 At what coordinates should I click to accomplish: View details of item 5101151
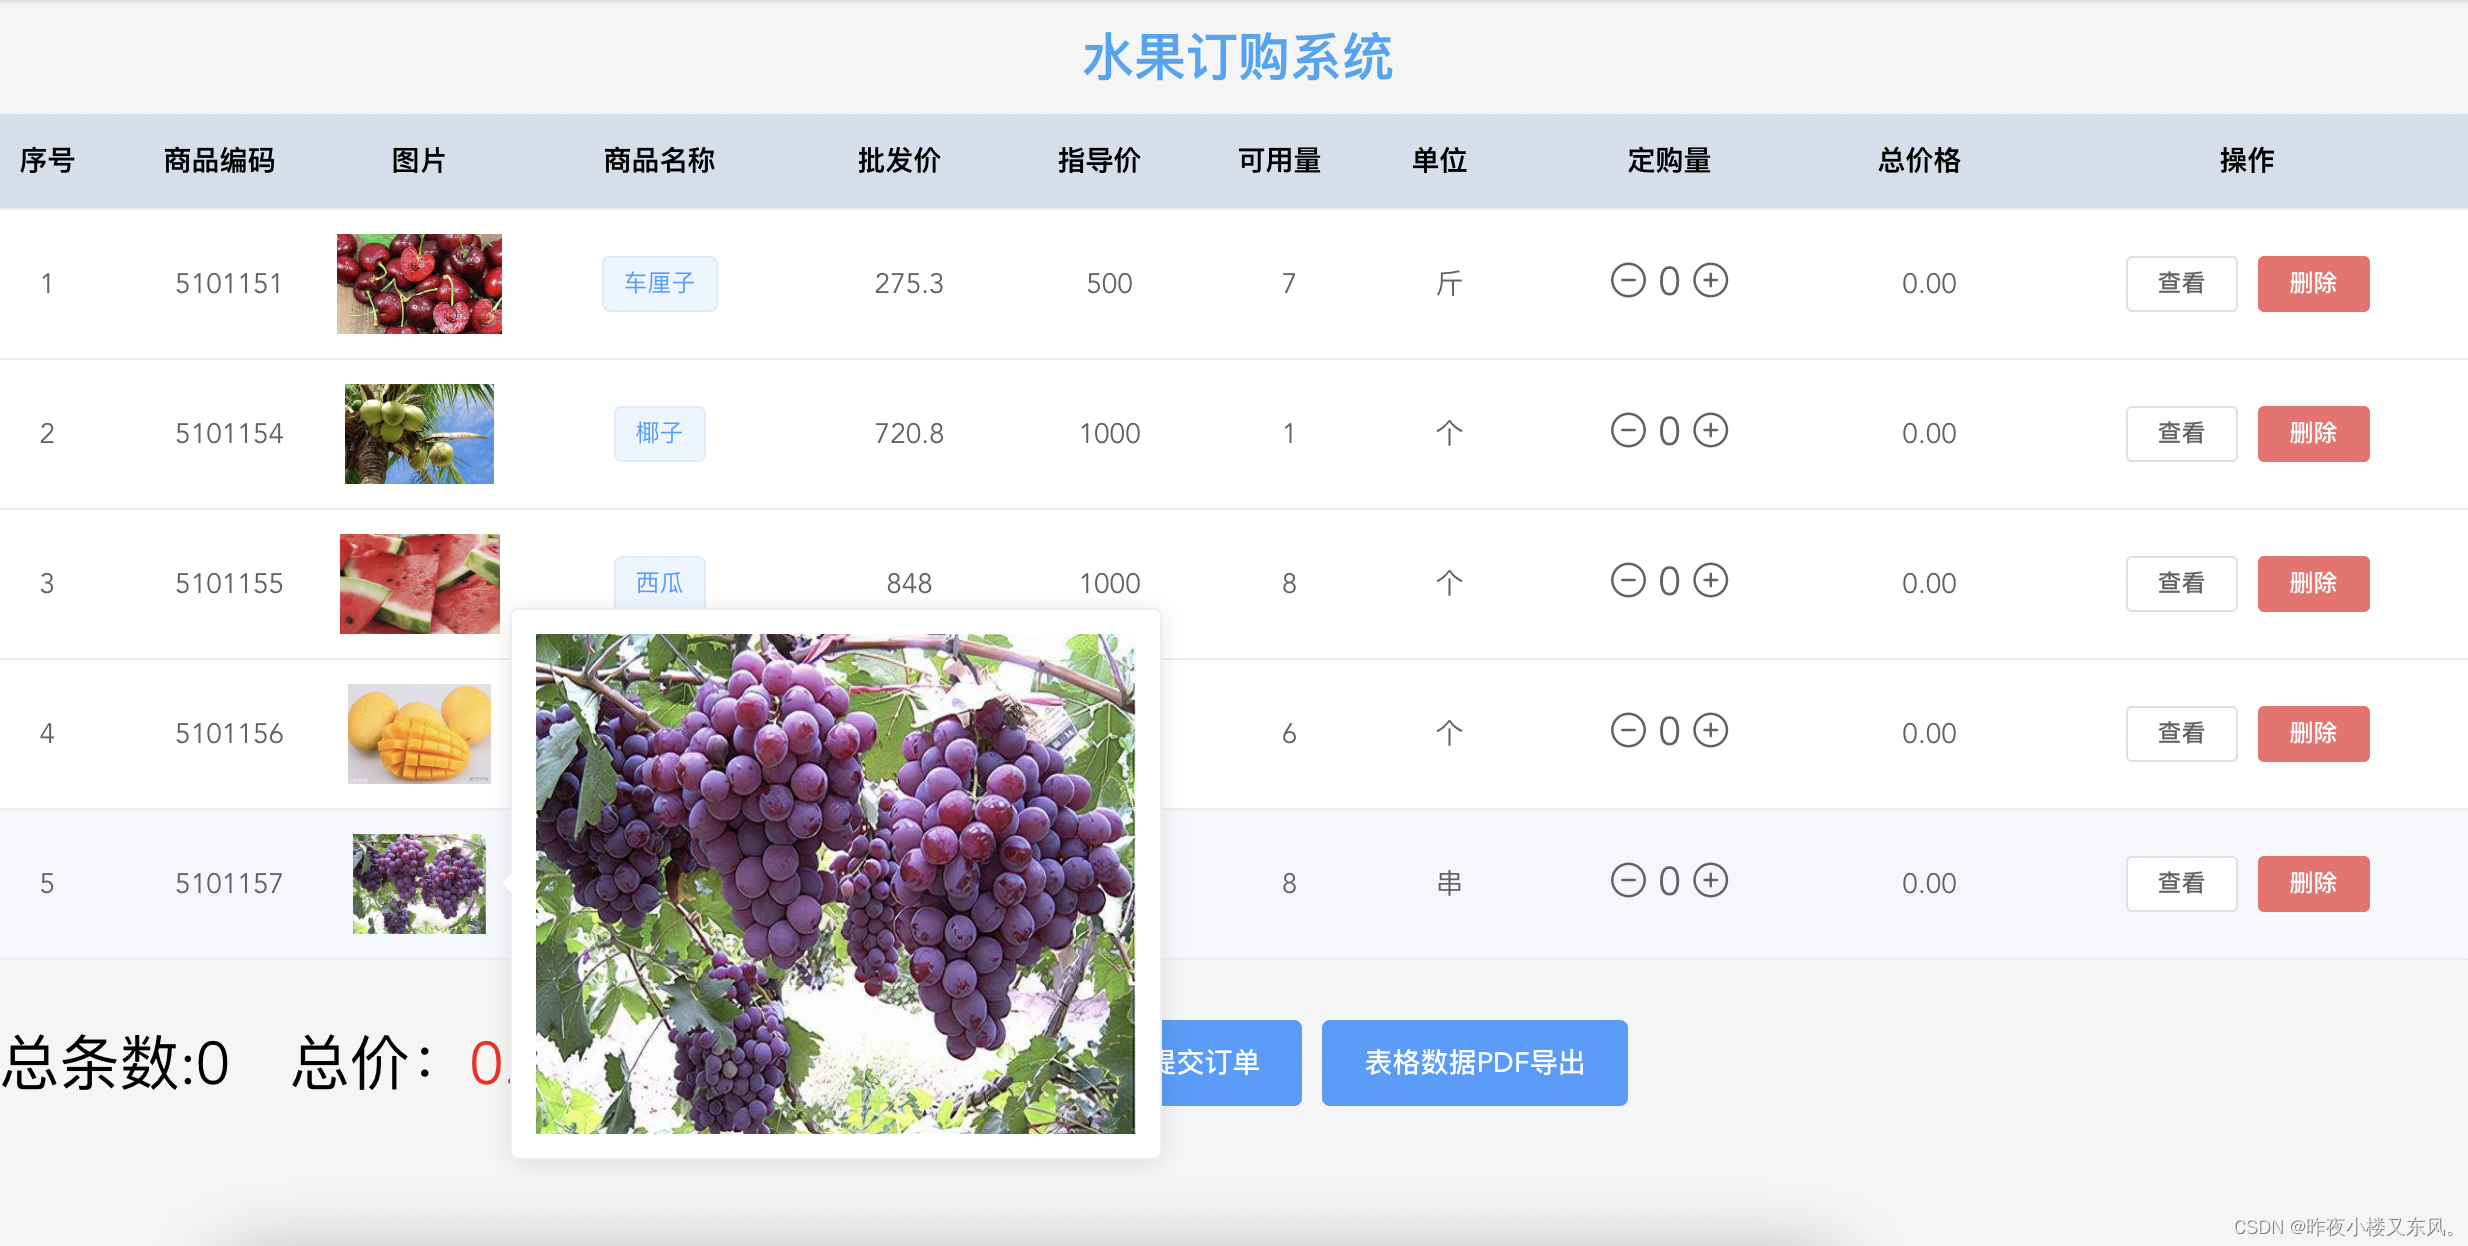pyautogui.click(x=2180, y=284)
